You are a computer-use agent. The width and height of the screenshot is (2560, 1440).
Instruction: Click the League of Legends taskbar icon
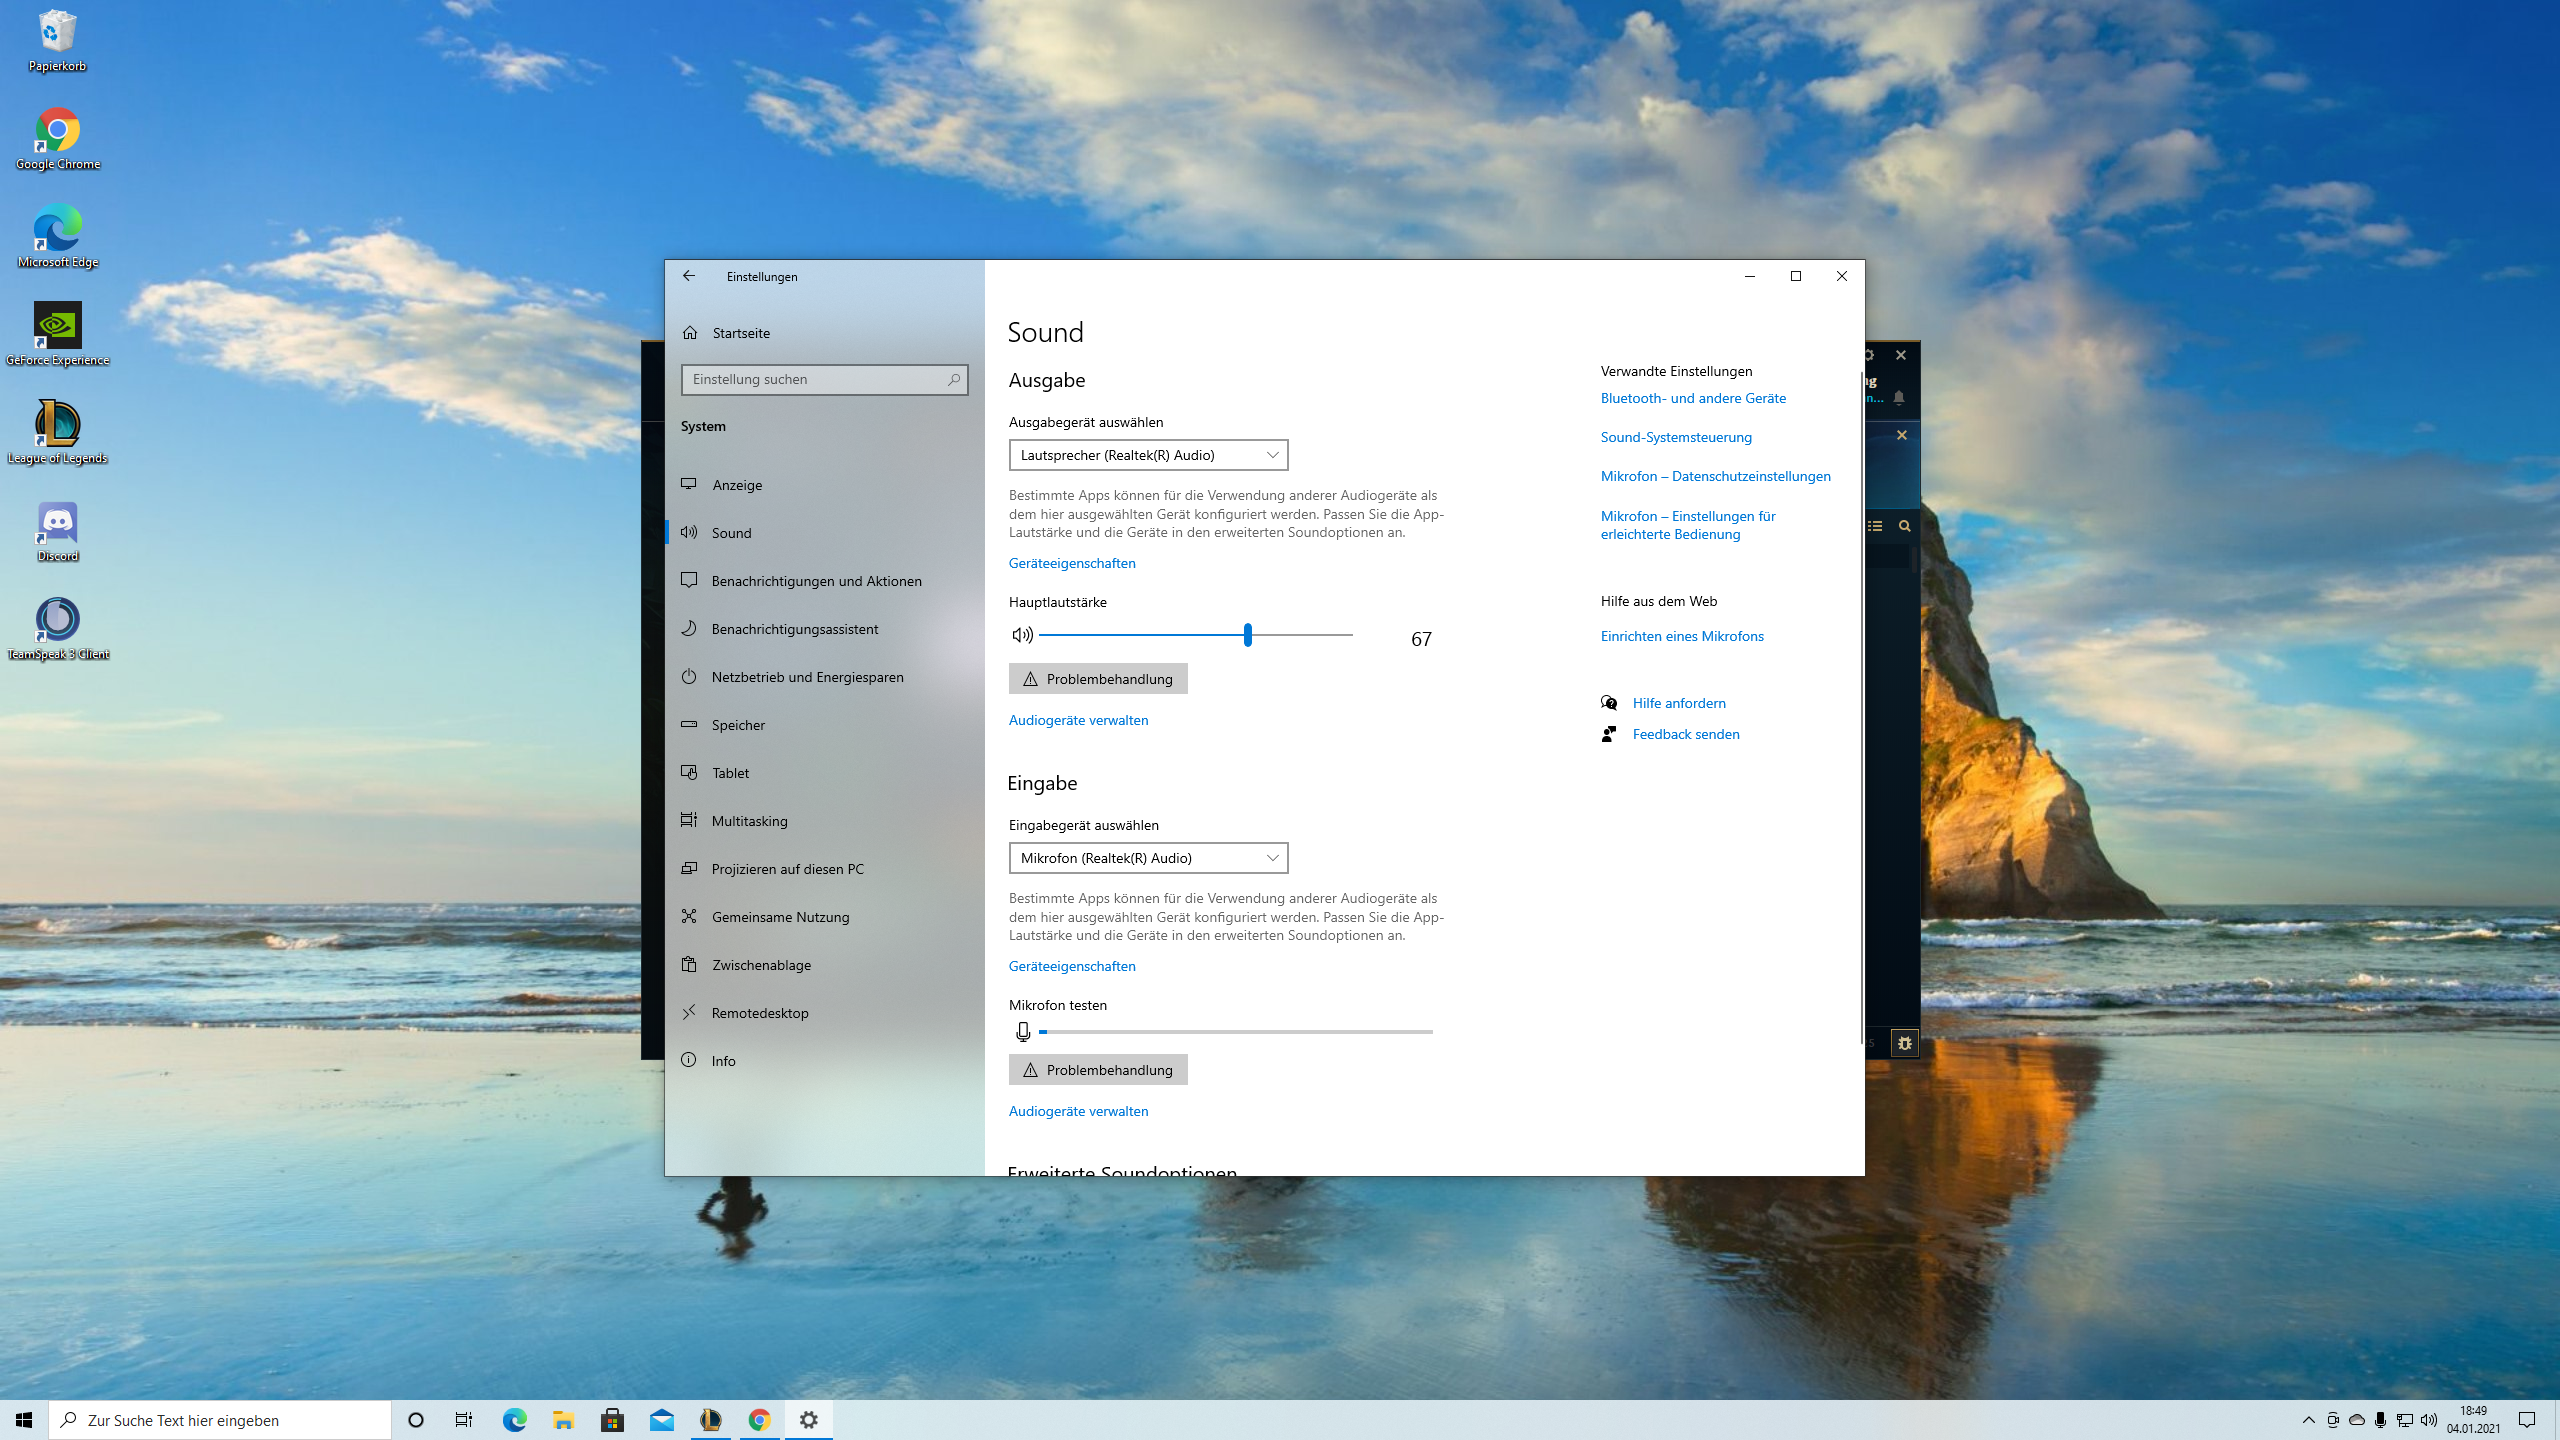click(x=710, y=1419)
